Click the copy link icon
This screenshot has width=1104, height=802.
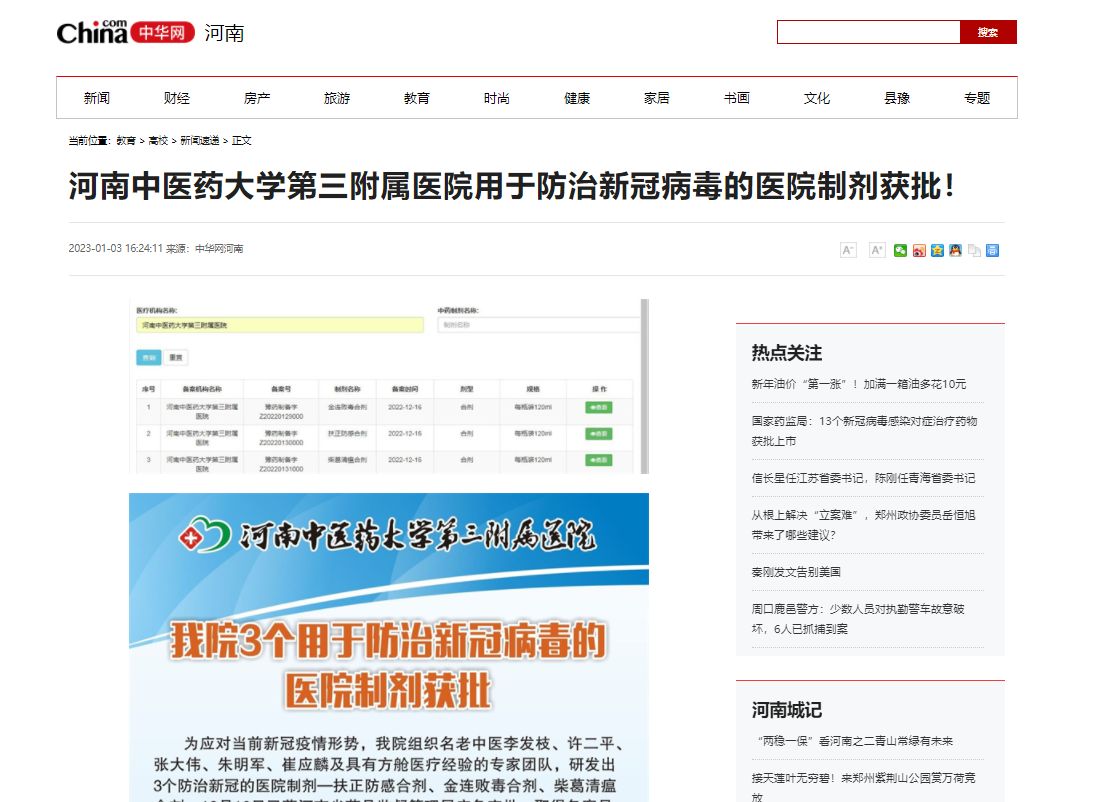974,250
